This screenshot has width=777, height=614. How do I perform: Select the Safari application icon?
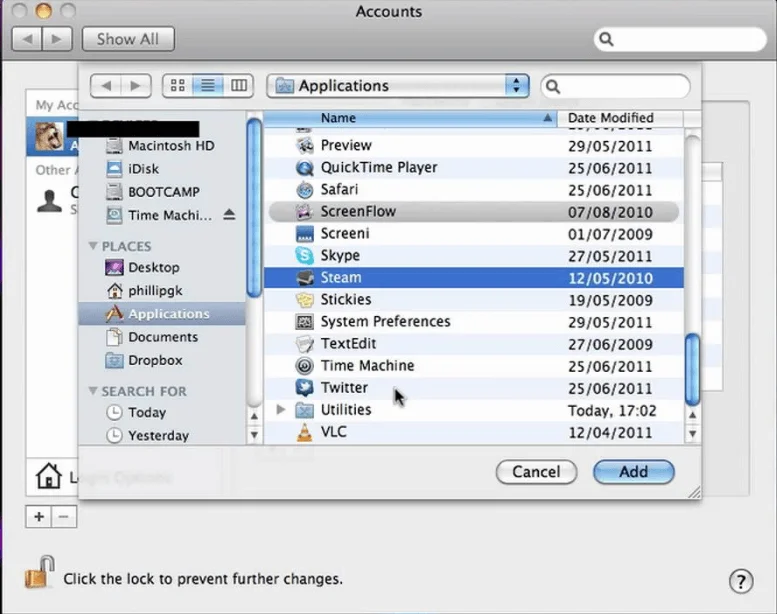[x=305, y=190]
